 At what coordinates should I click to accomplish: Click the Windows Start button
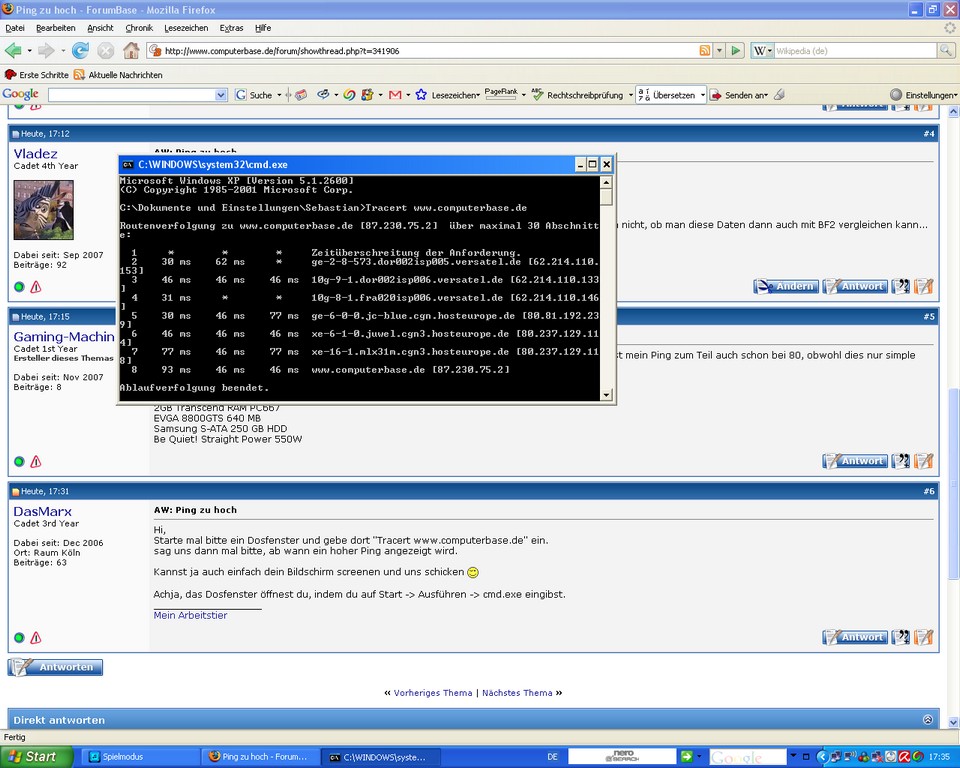pos(37,756)
